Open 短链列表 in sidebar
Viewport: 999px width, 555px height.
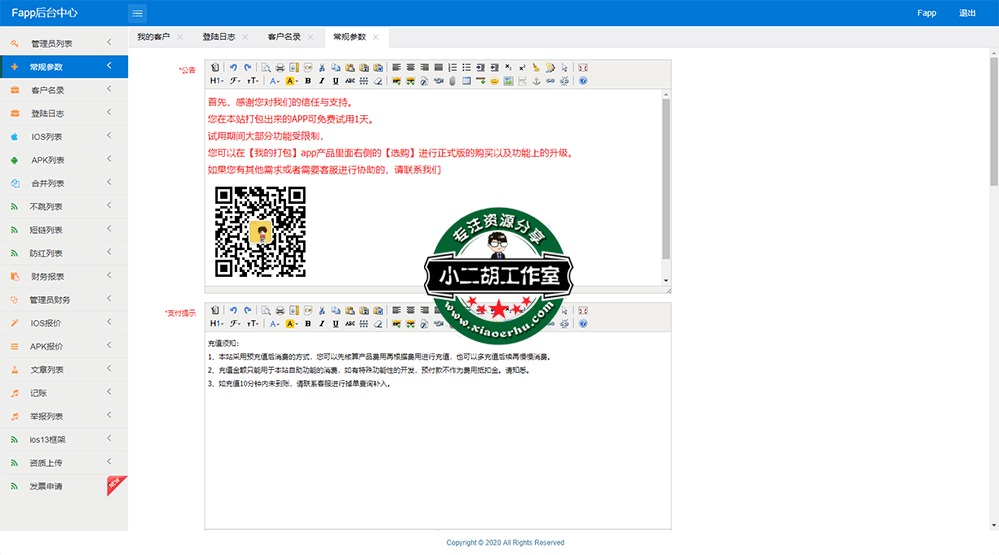click(x=64, y=229)
